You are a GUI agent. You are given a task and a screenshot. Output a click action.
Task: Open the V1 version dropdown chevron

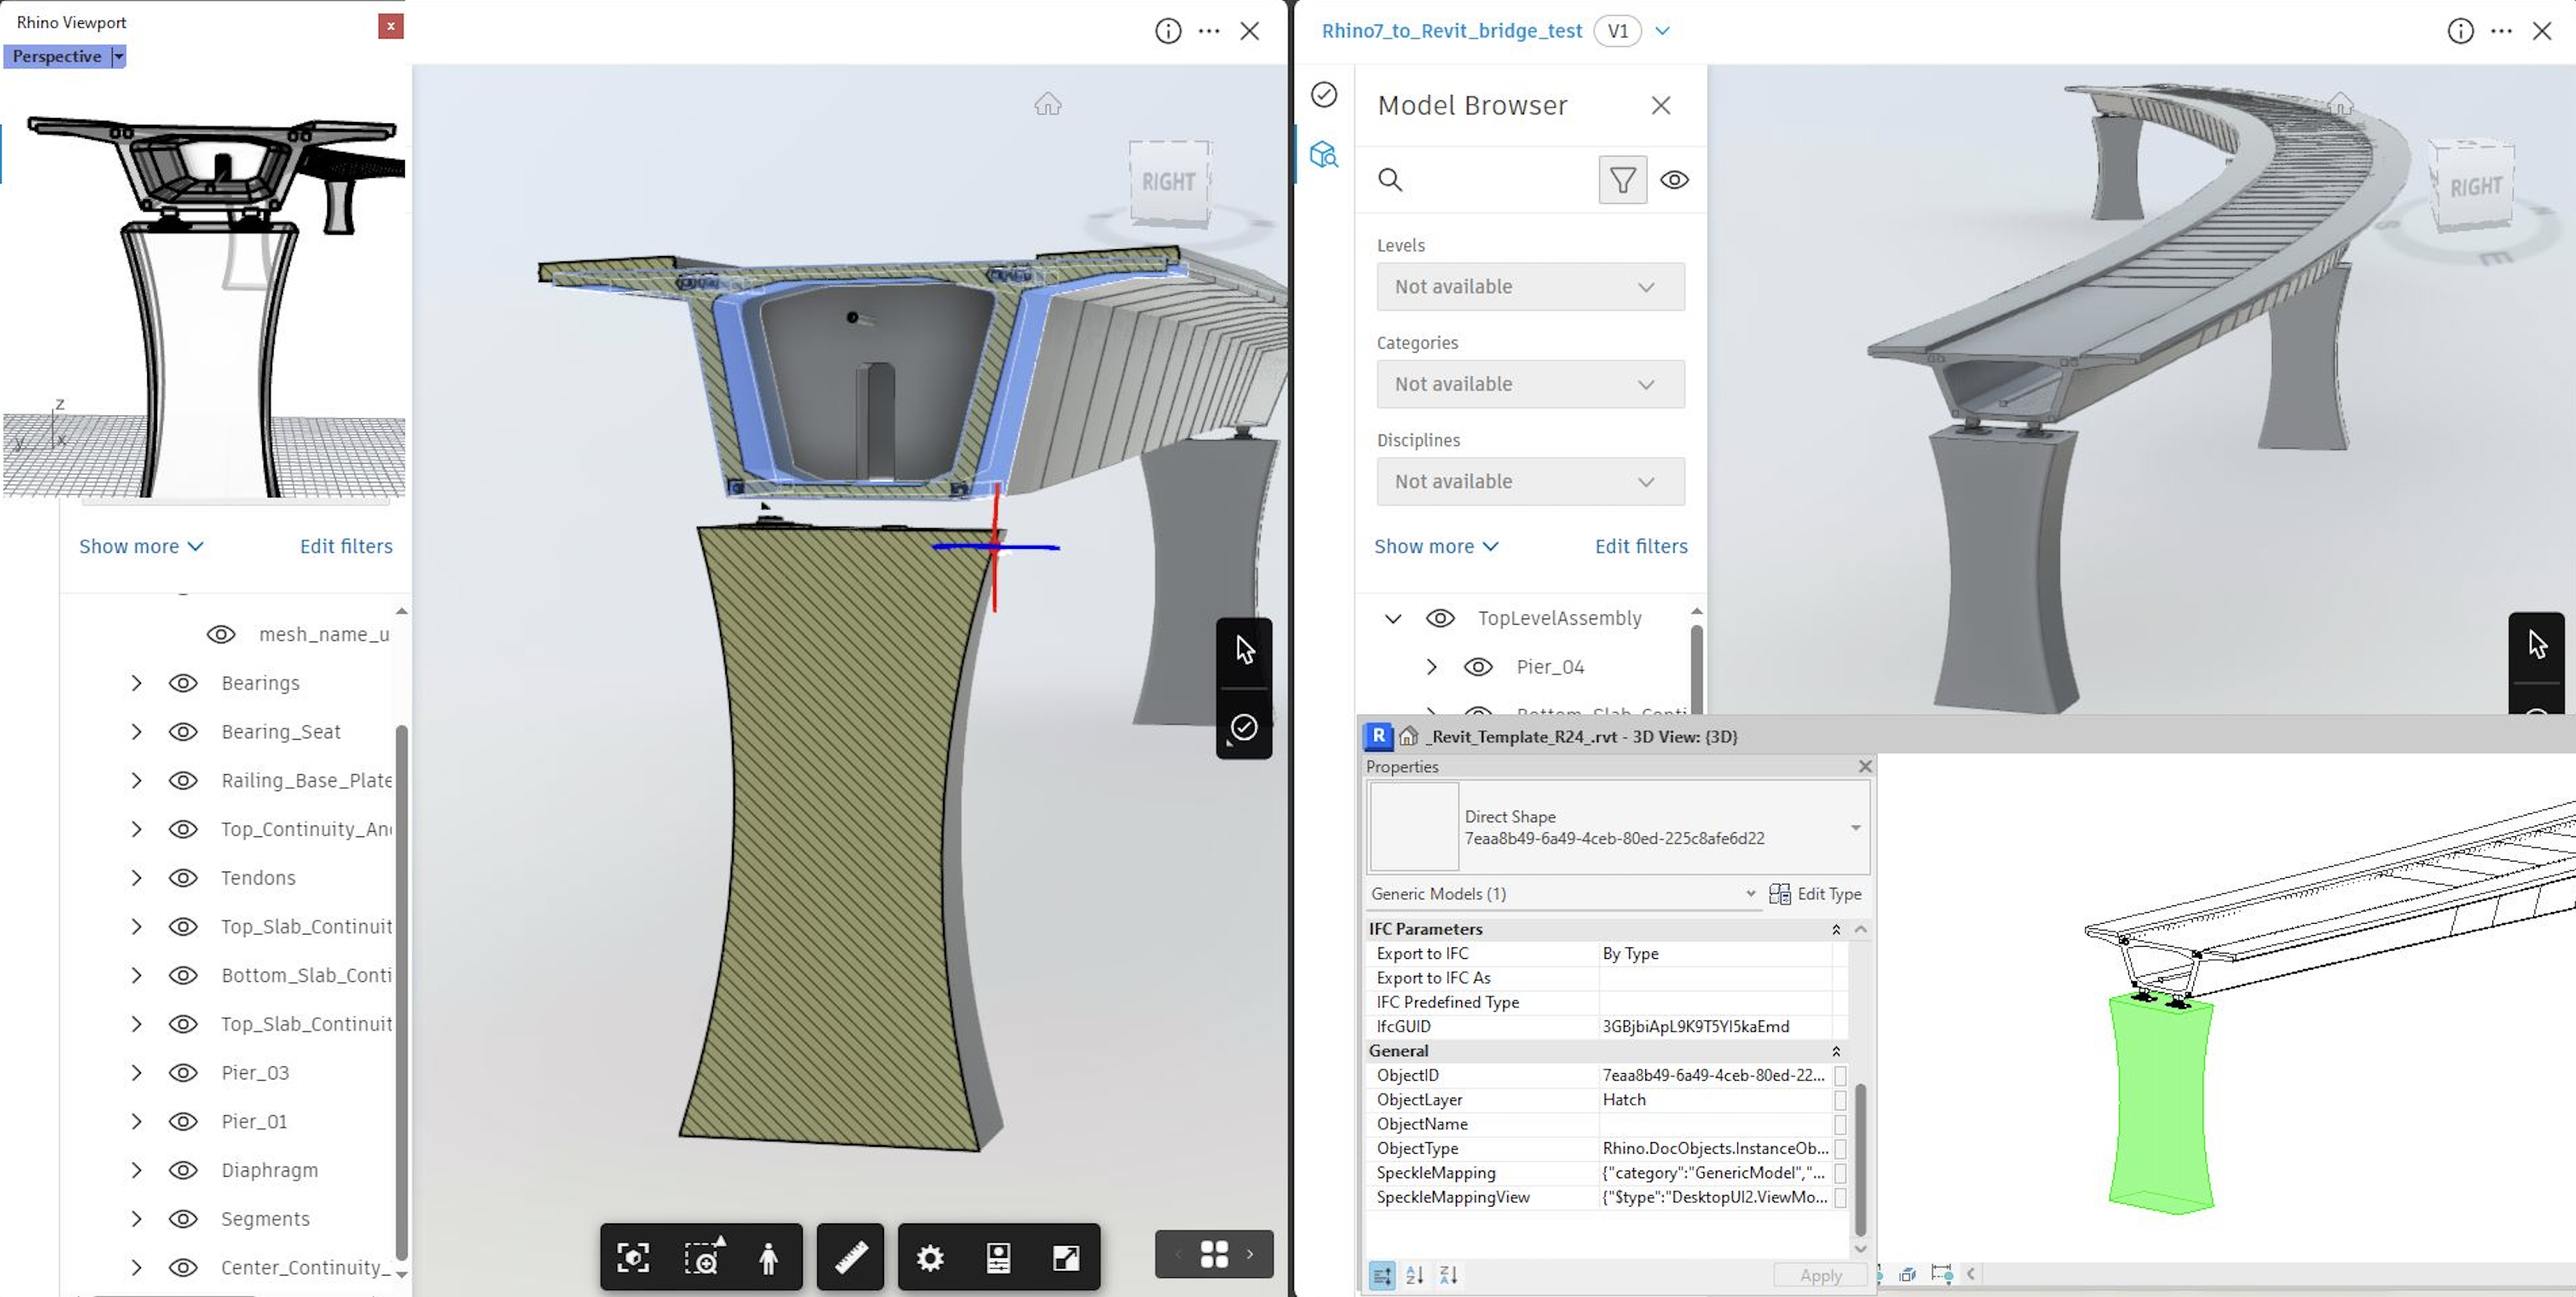pyautogui.click(x=1662, y=31)
